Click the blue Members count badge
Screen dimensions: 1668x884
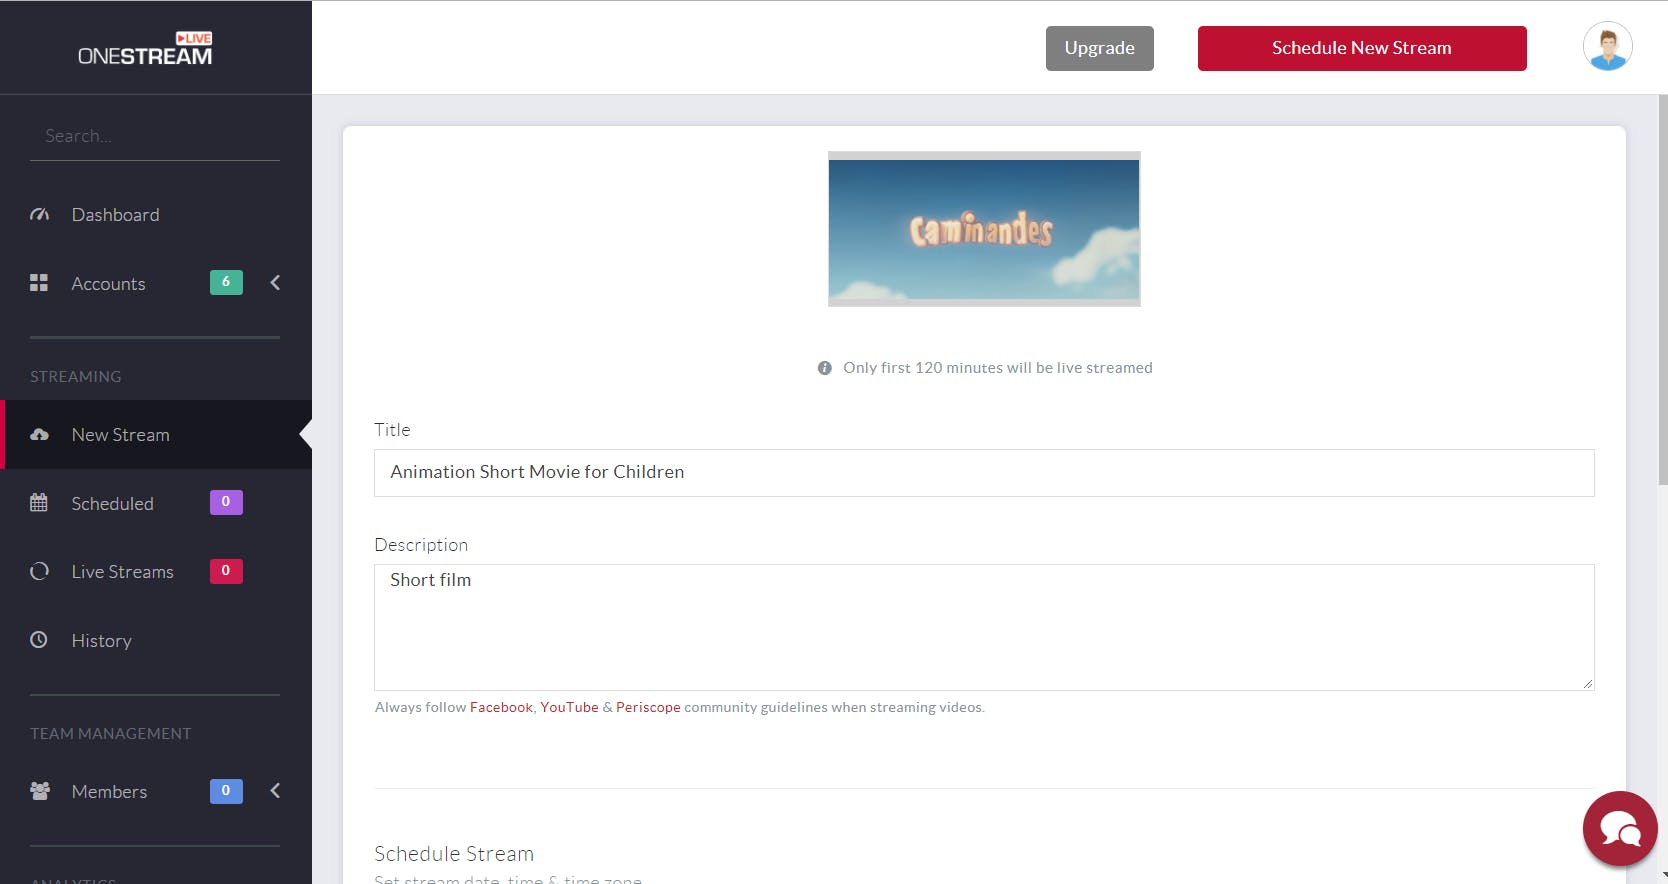(226, 791)
